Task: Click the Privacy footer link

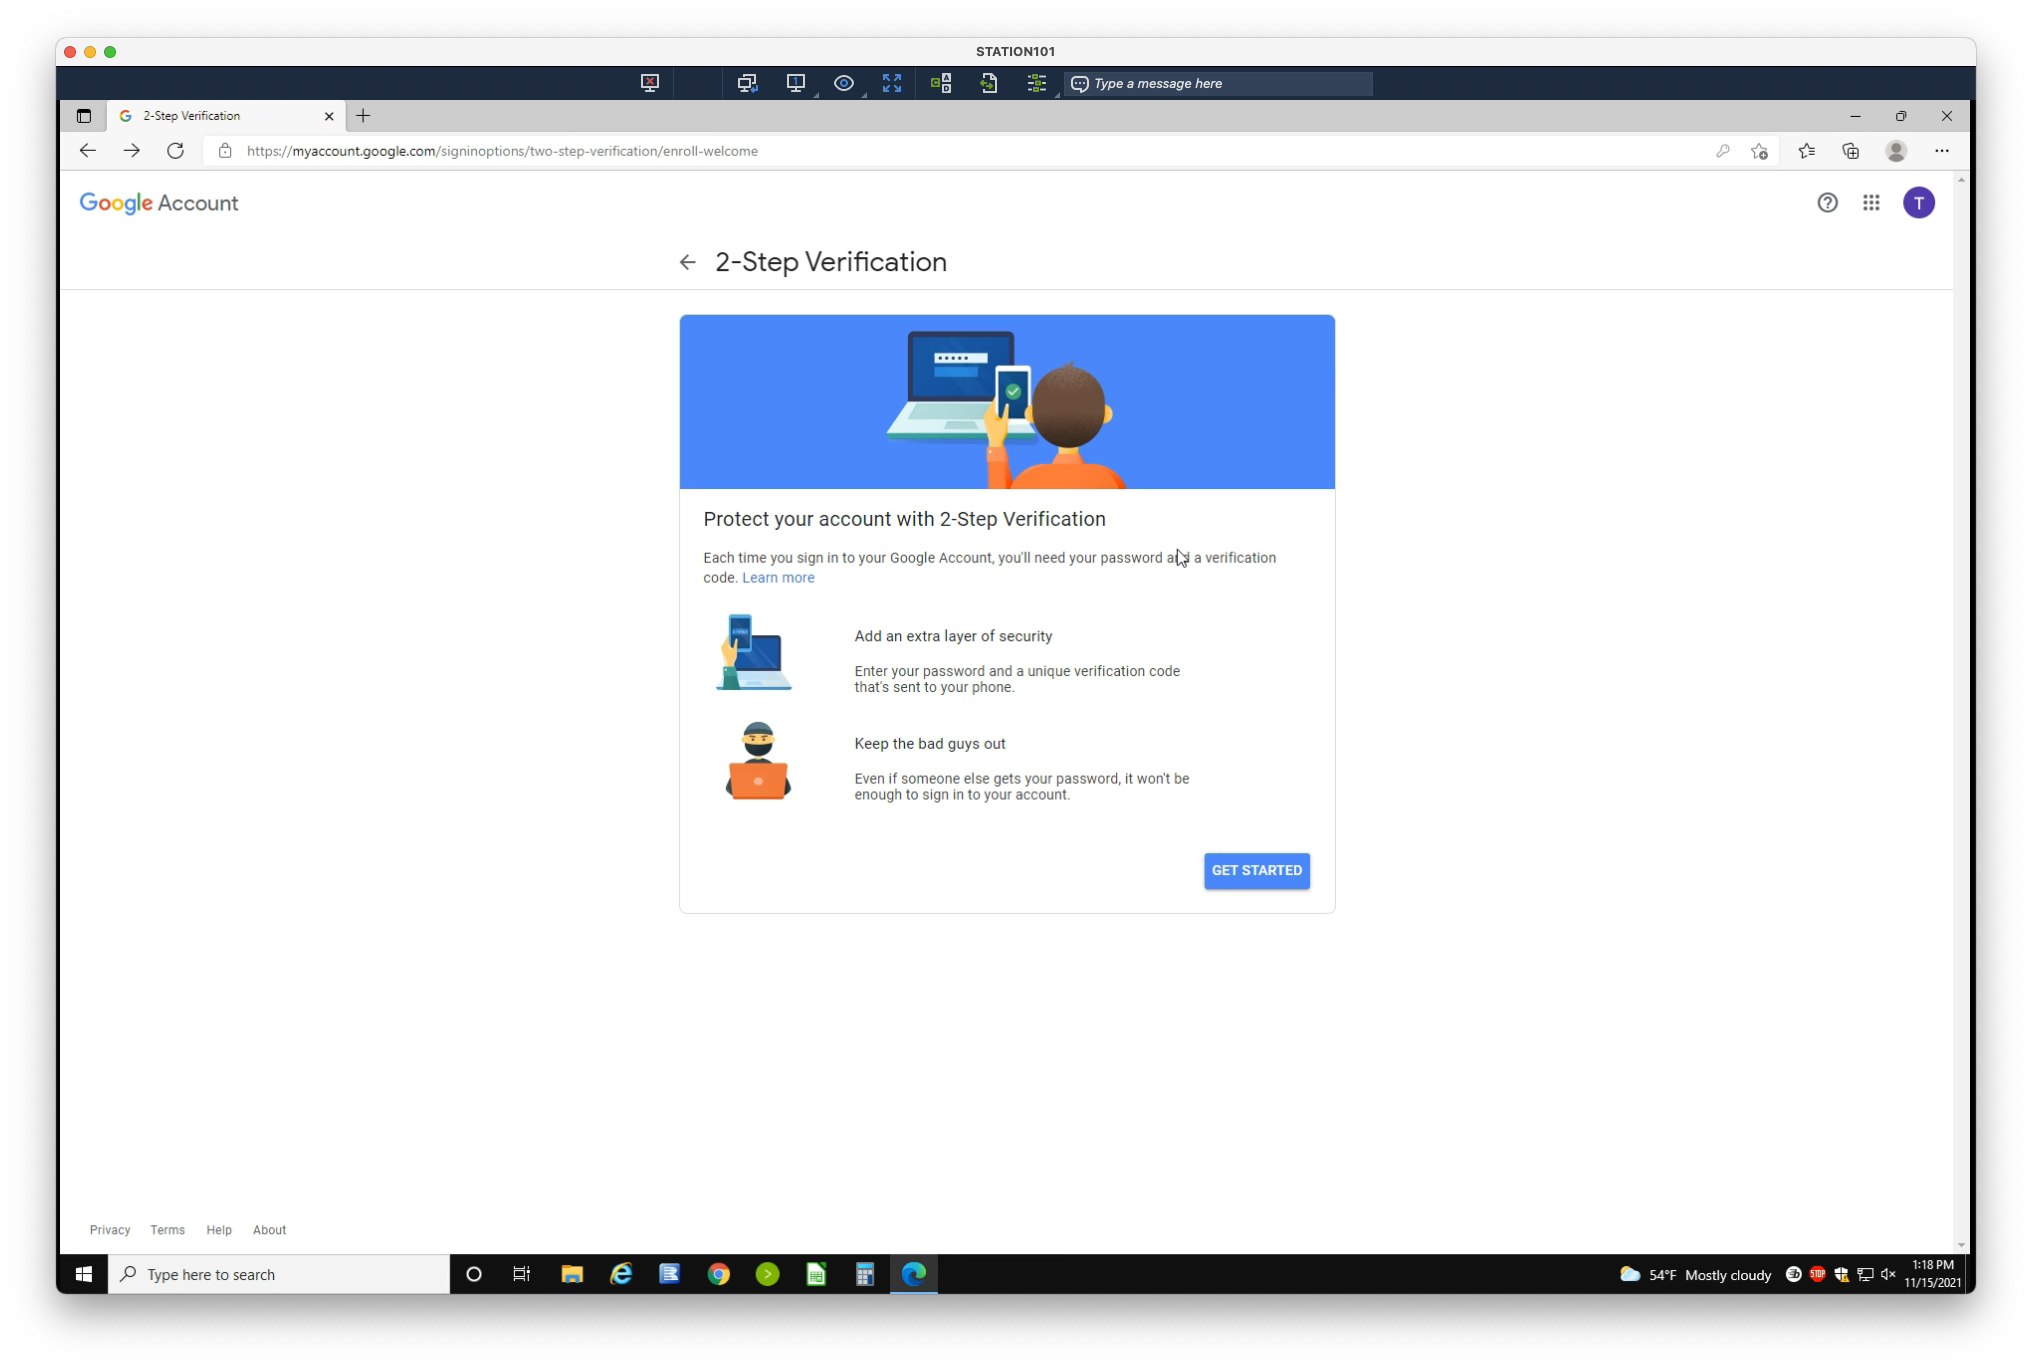Action: tap(110, 1230)
